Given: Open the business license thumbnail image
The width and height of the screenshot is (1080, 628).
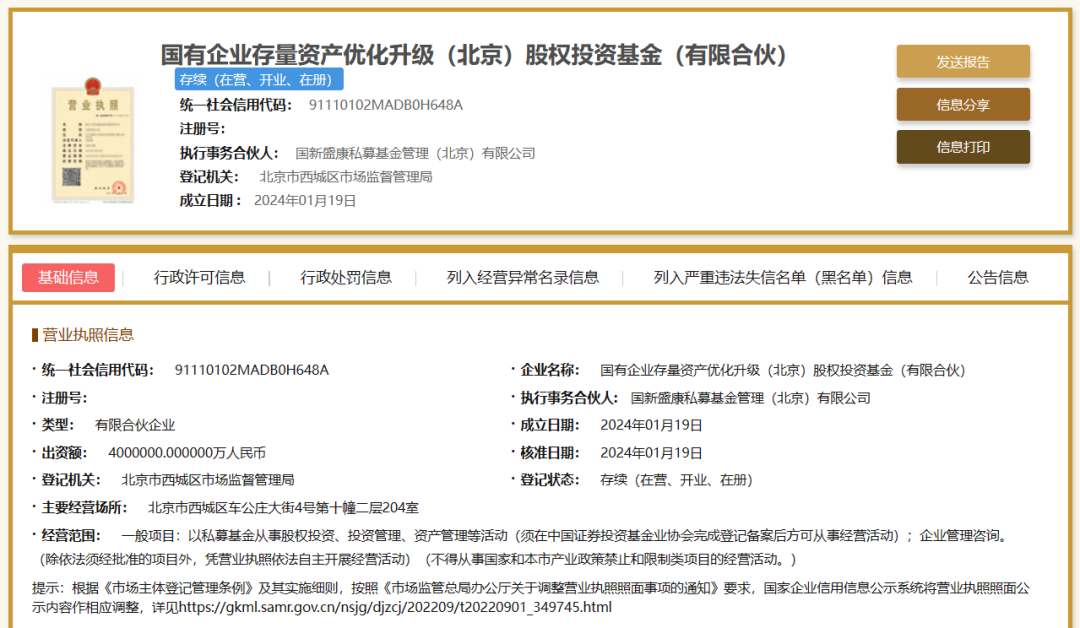Looking at the screenshot, I should (93, 140).
